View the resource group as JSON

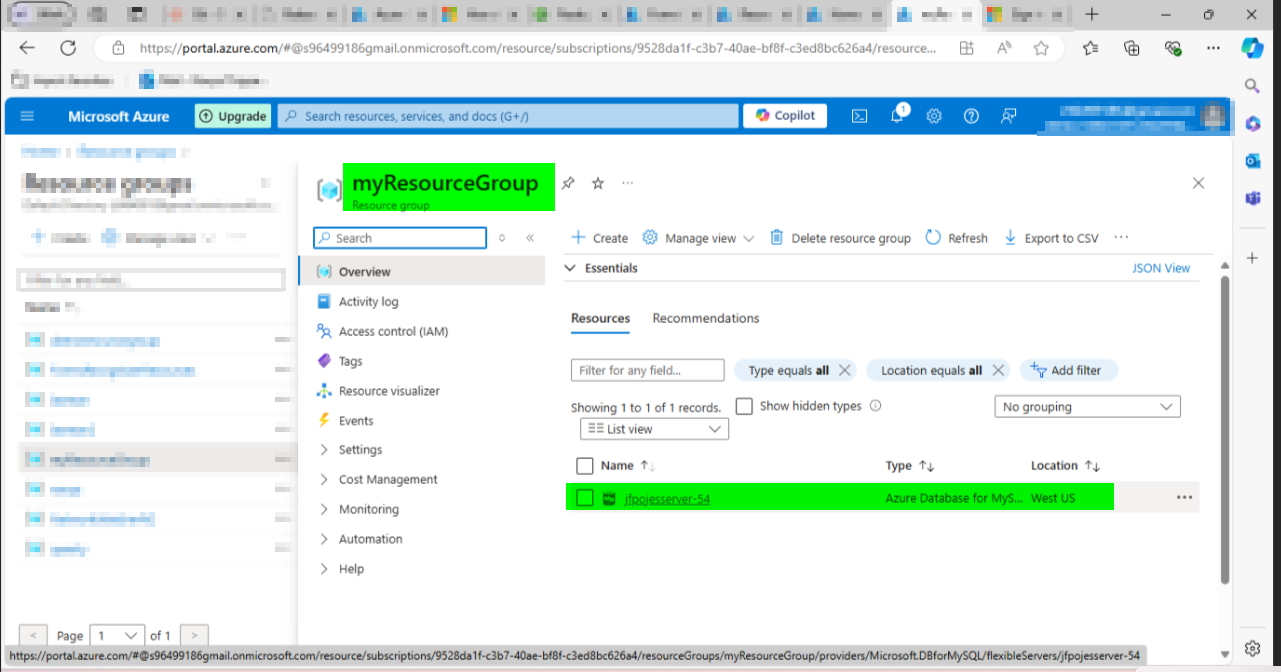point(1161,268)
